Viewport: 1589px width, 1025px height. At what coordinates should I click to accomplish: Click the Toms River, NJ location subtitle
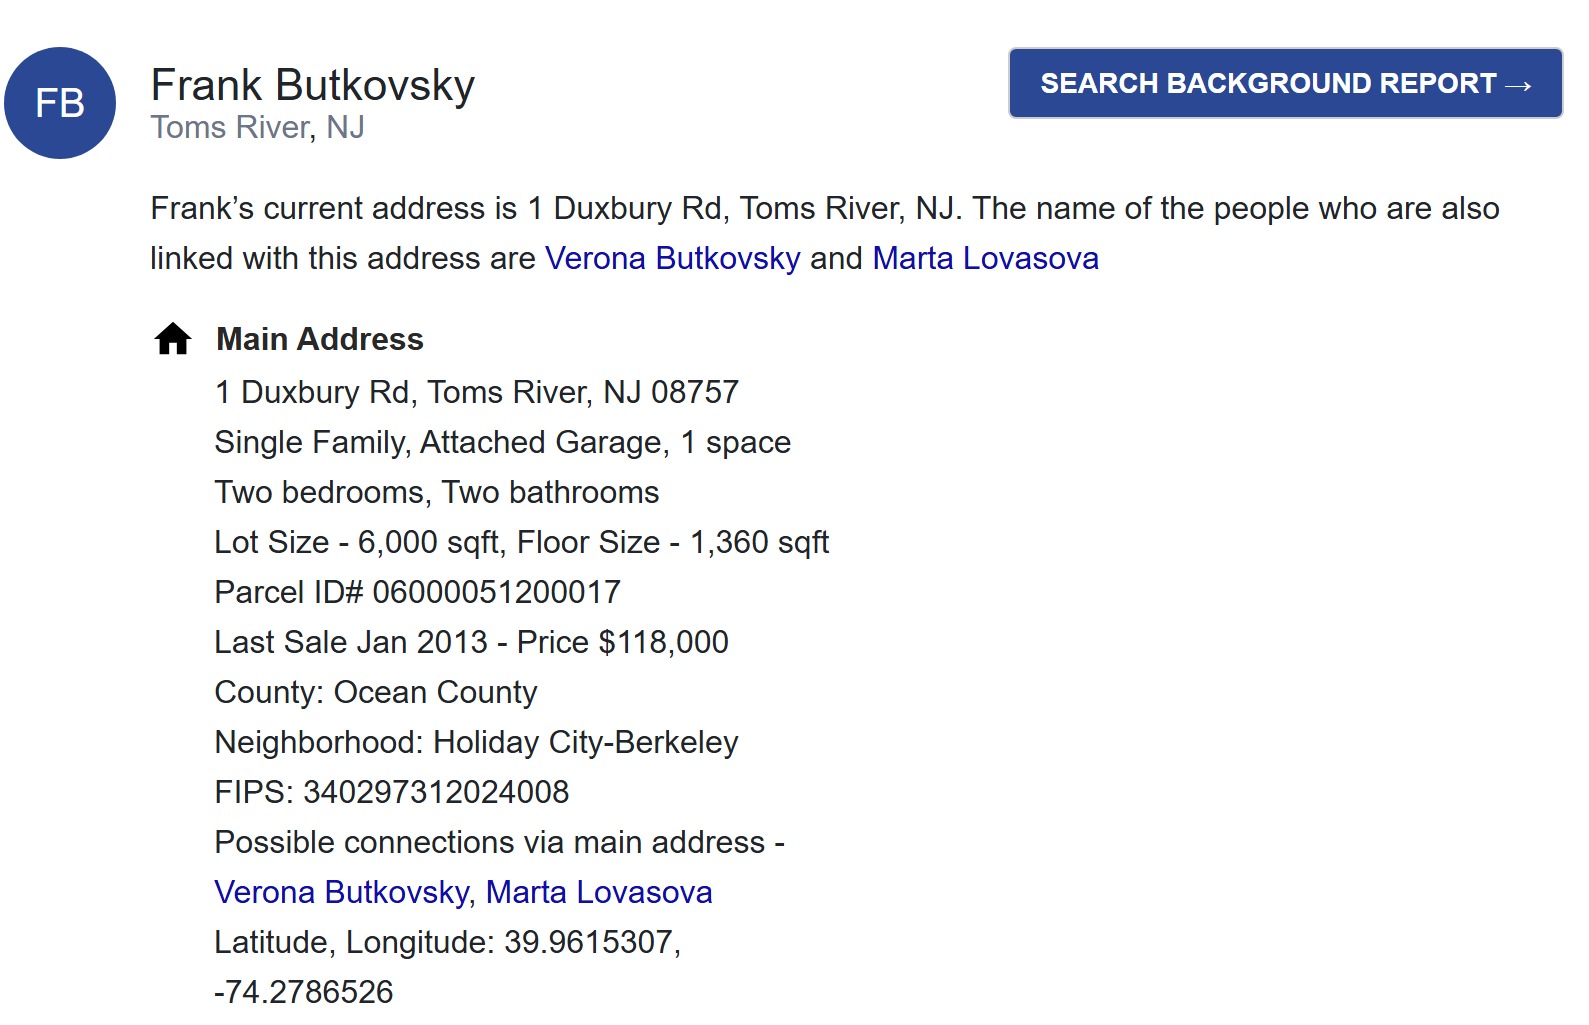257,127
